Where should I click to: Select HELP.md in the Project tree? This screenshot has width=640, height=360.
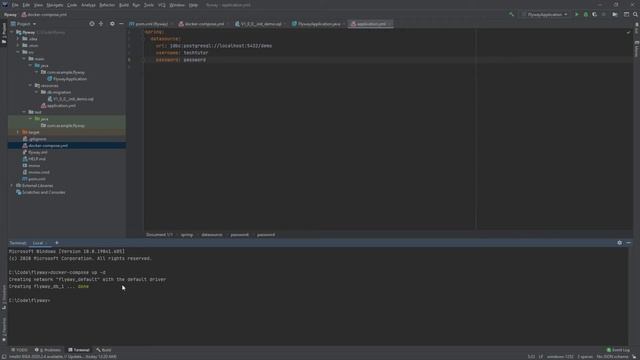(37, 159)
